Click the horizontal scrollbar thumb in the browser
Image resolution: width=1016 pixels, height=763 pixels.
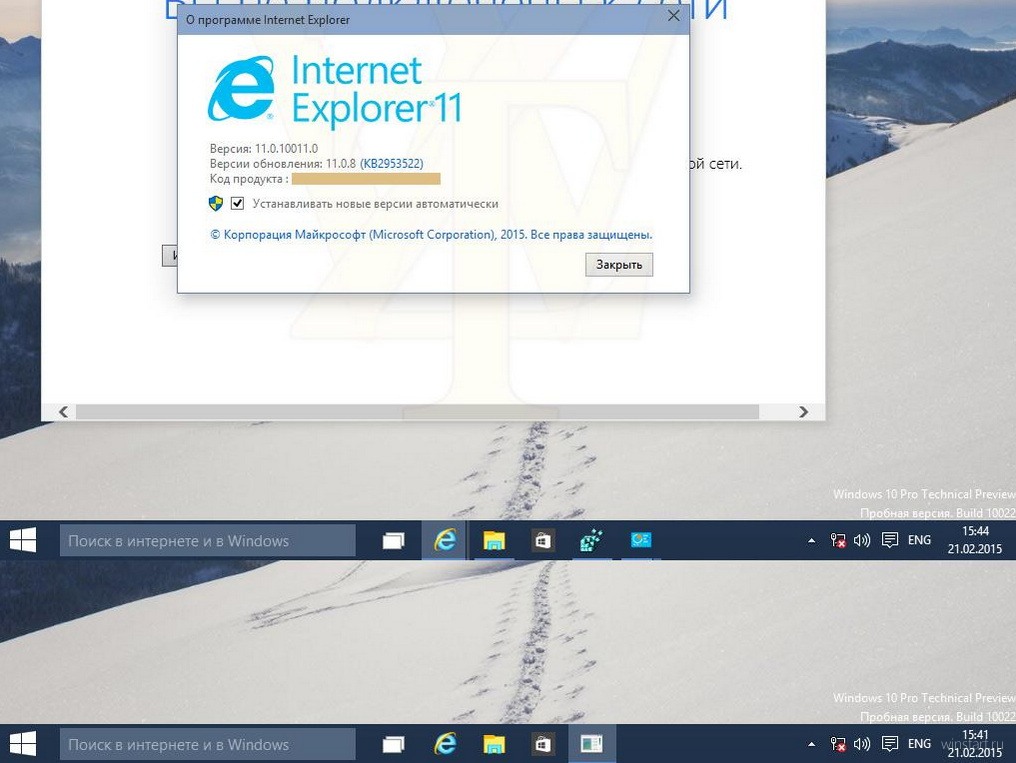pos(417,412)
